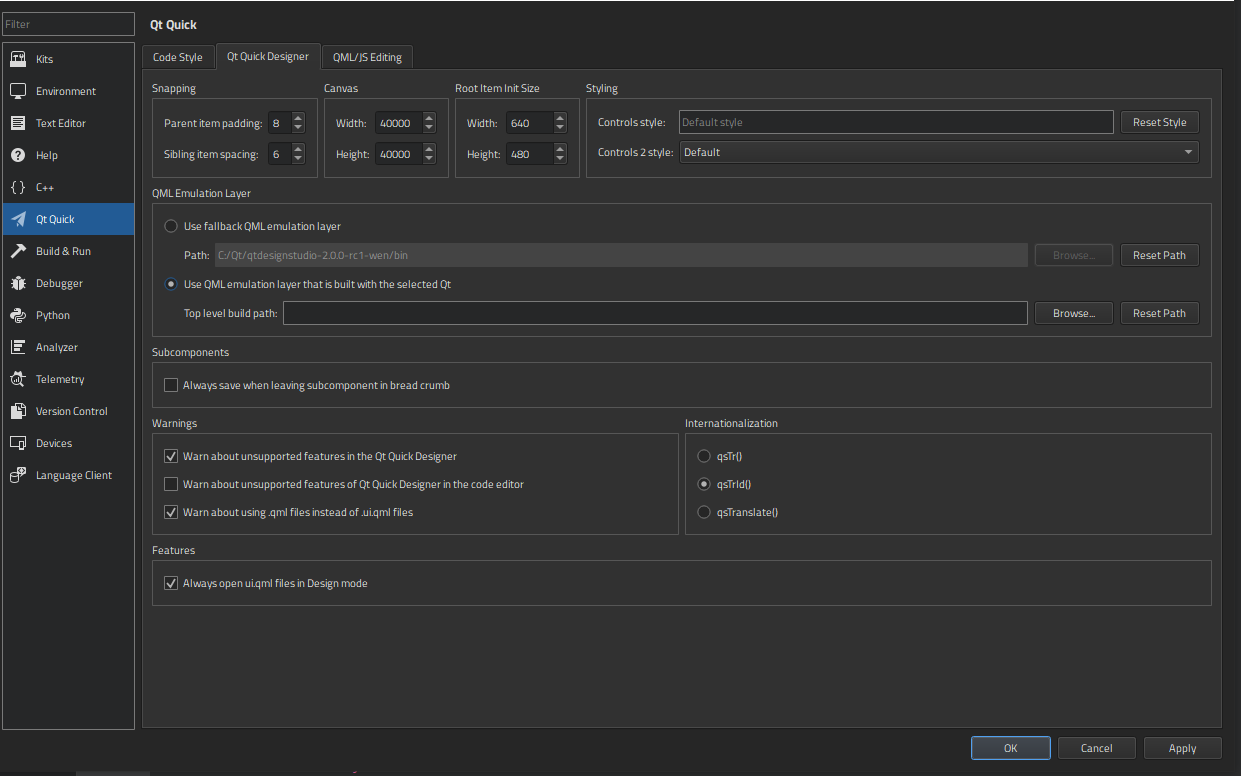Open the Kits settings icon
The image size is (1241, 776).
pos(18,59)
